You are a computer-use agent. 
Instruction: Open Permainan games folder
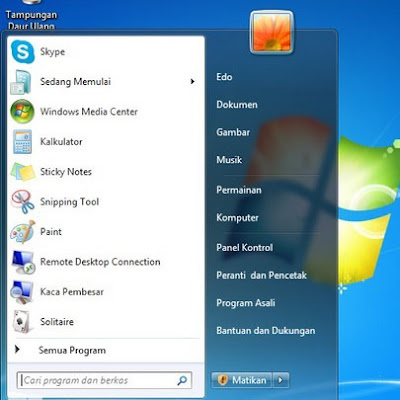[239, 190]
